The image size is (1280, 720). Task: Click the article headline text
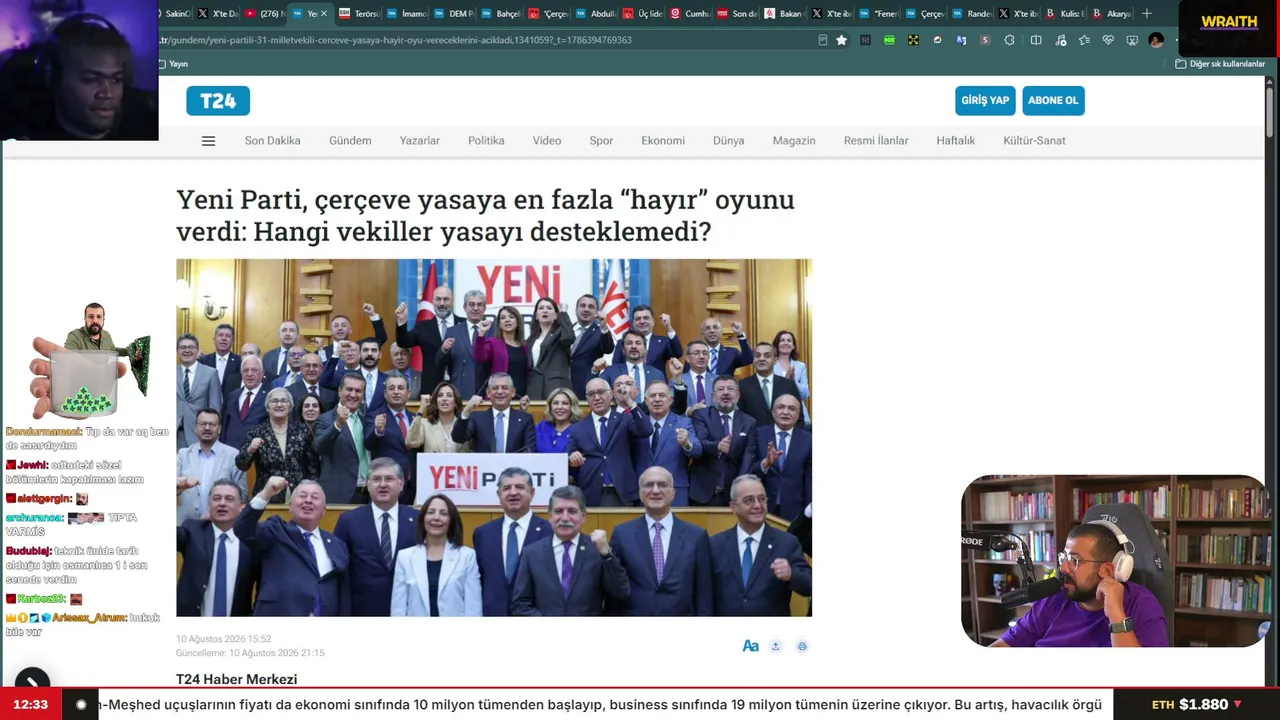[x=485, y=215]
